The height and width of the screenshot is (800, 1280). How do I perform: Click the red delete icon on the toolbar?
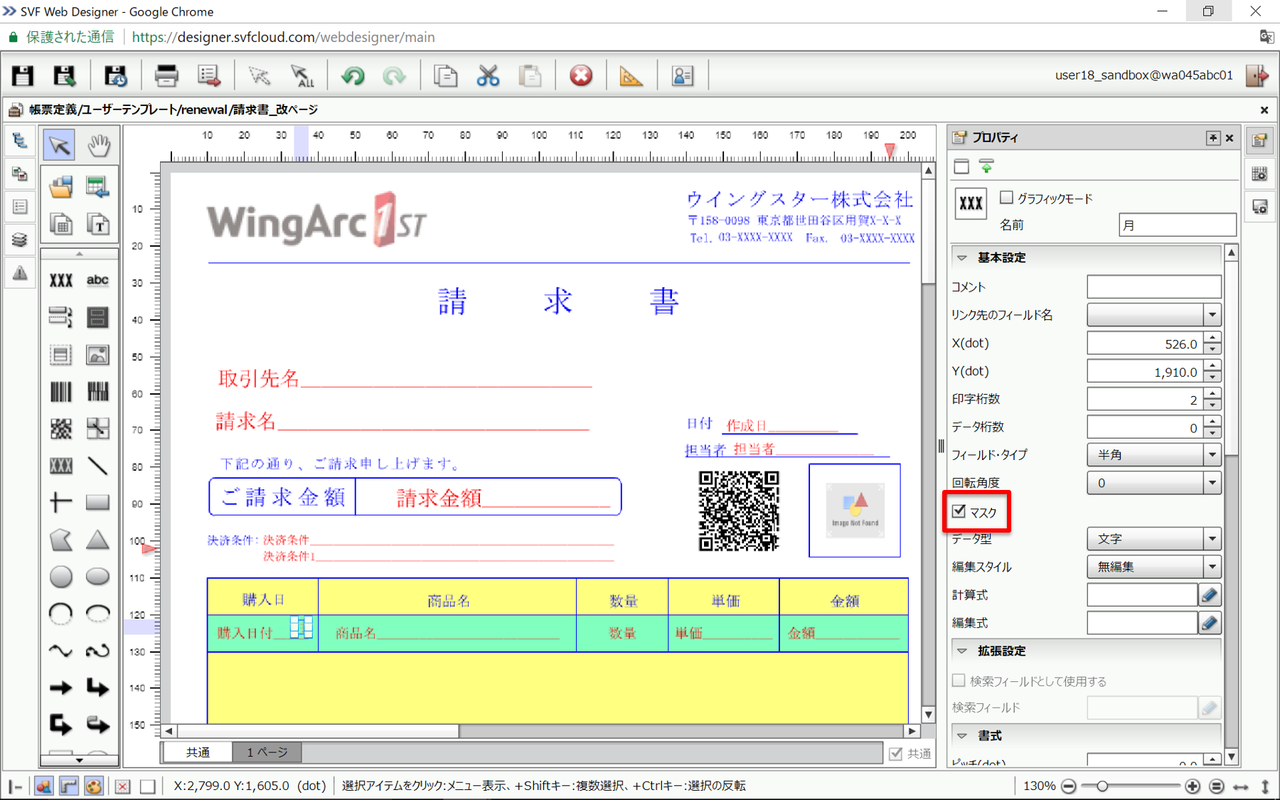[581, 75]
